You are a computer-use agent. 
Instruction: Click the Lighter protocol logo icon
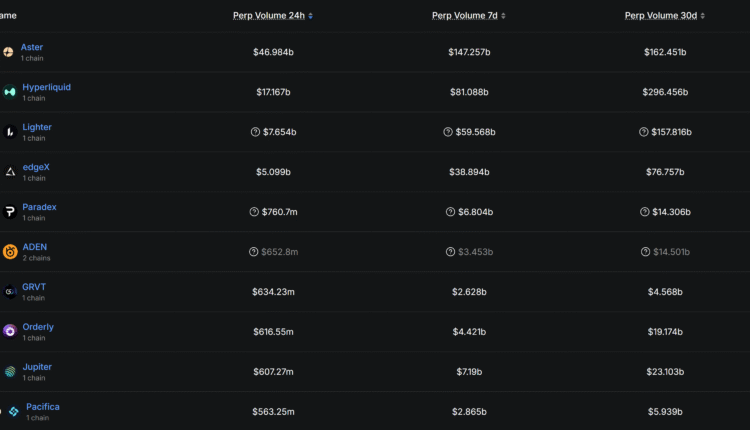(x=10, y=131)
